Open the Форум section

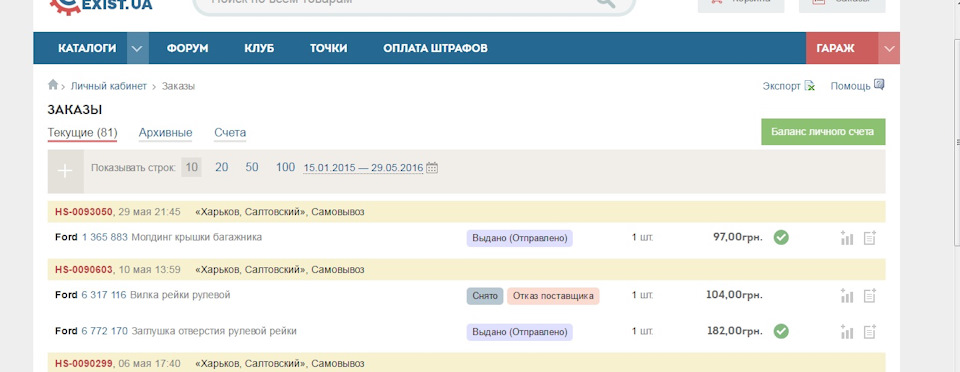coord(187,48)
